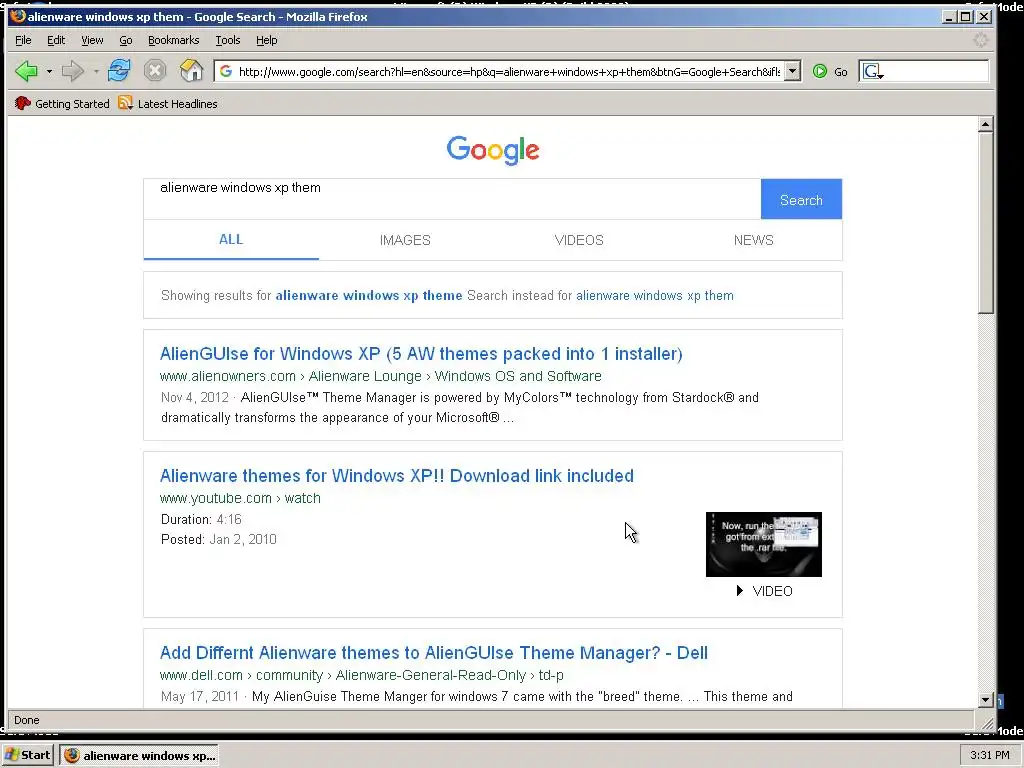
Task: Open the Windows Start menu
Action: pos(27,755)
